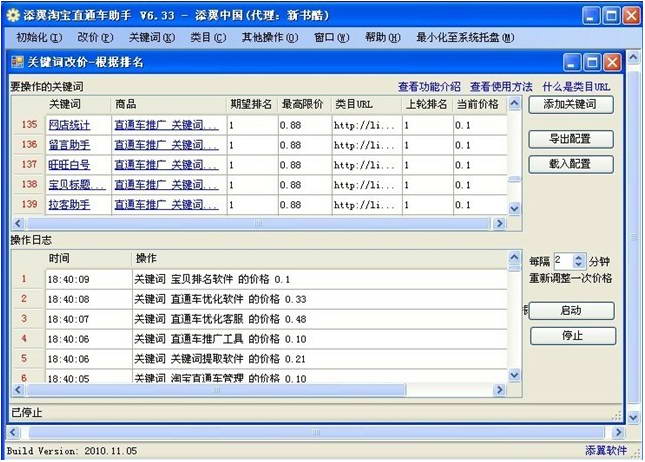This screenshot has height=462, width=645.
Task: Click outer window vertical scrollbar down arrow
Action: point(633,418)
